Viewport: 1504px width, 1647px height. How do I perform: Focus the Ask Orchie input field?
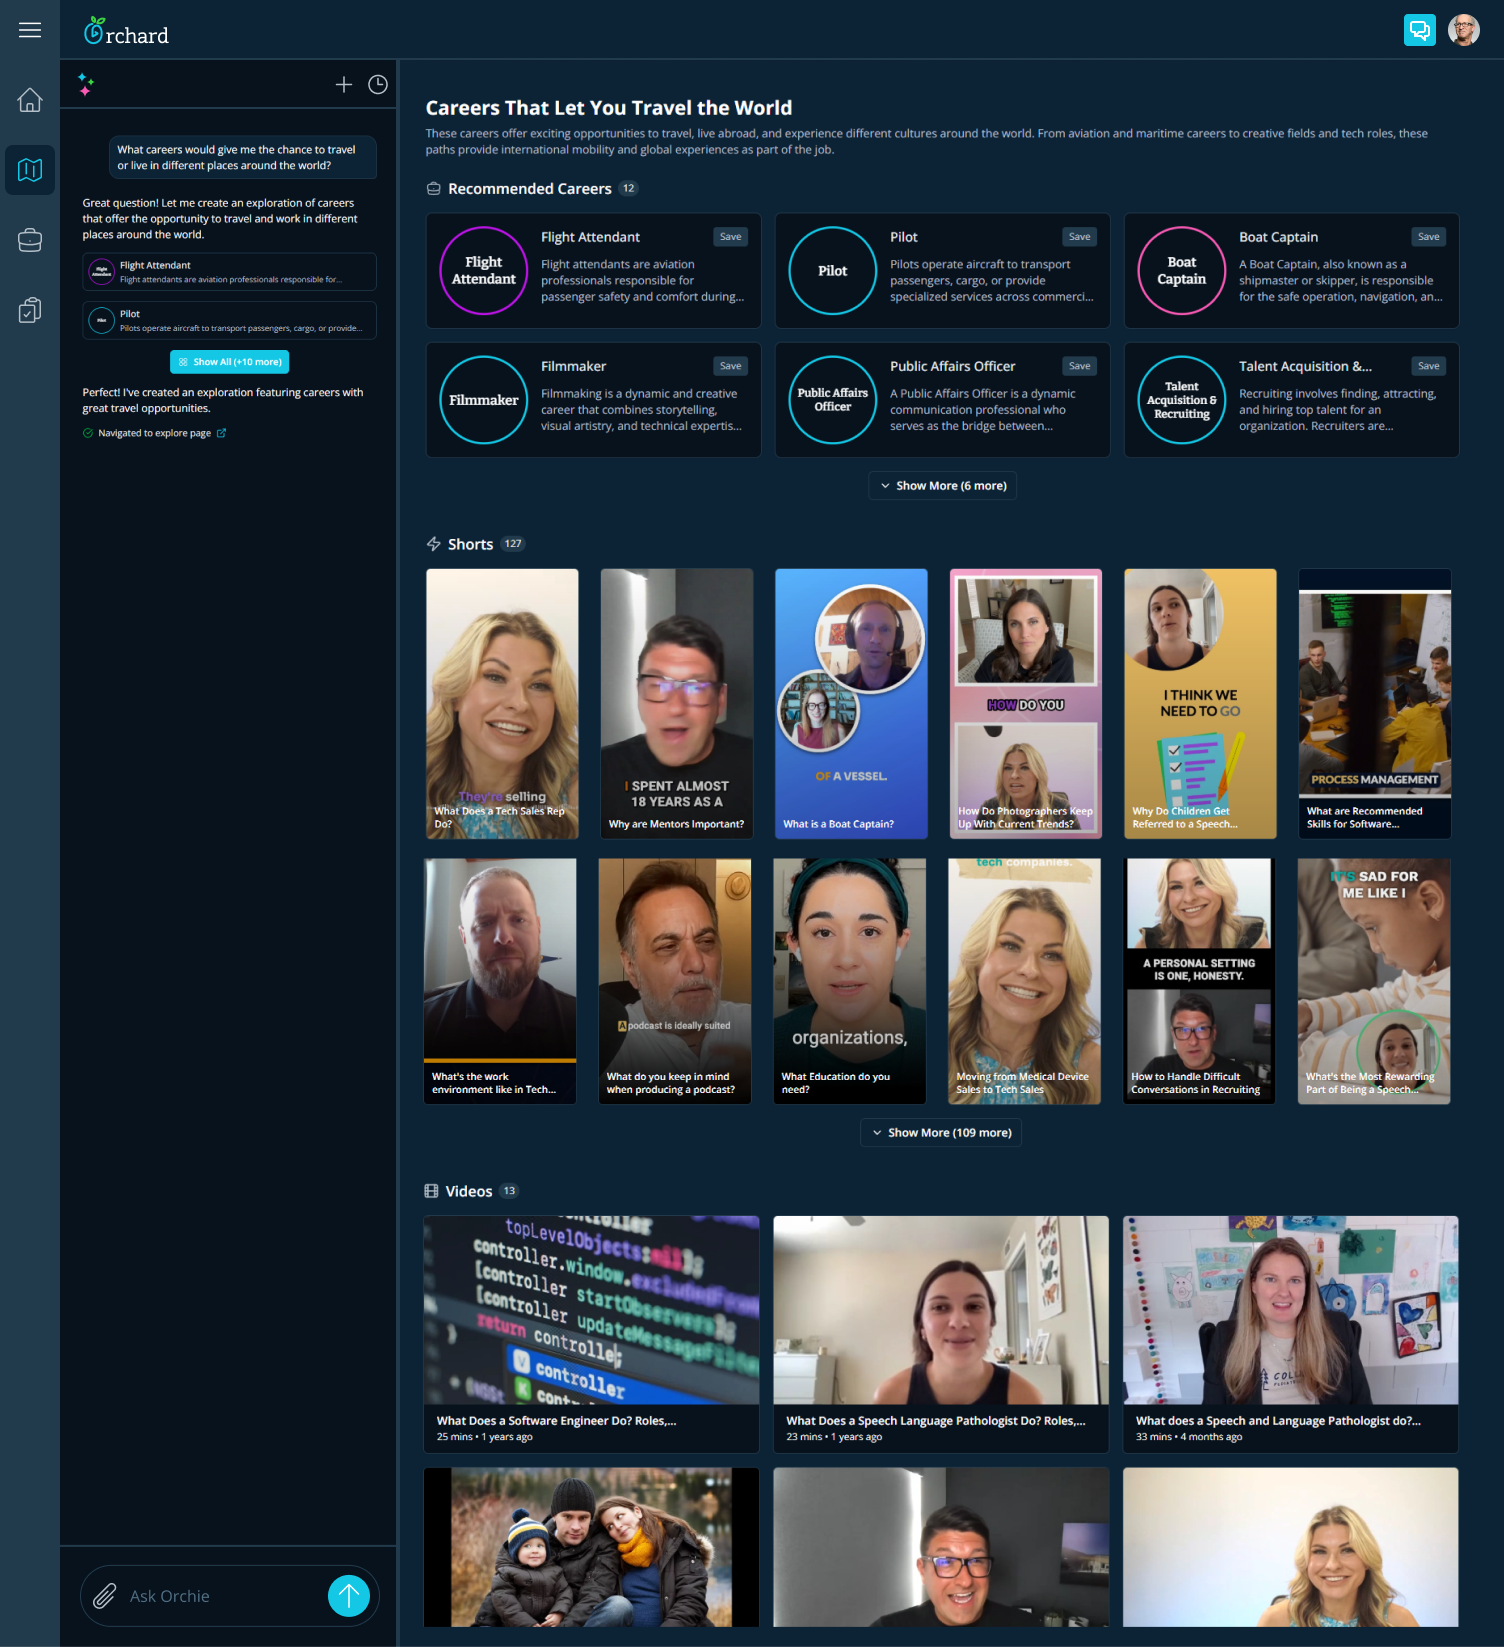click(x=224, y=1596)
